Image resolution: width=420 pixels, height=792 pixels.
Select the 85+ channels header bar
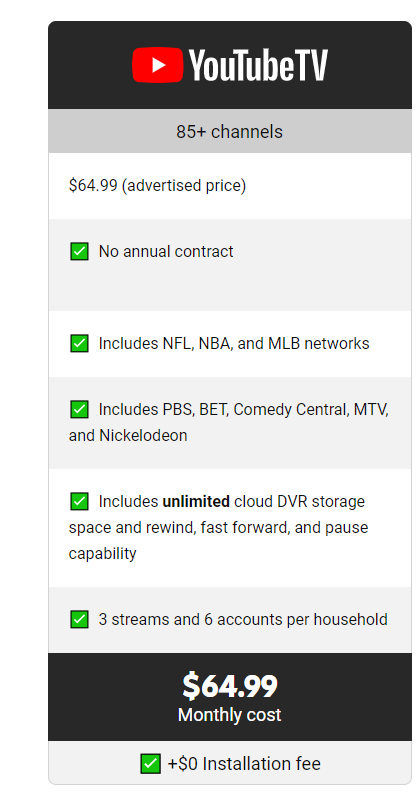point(230,131)
